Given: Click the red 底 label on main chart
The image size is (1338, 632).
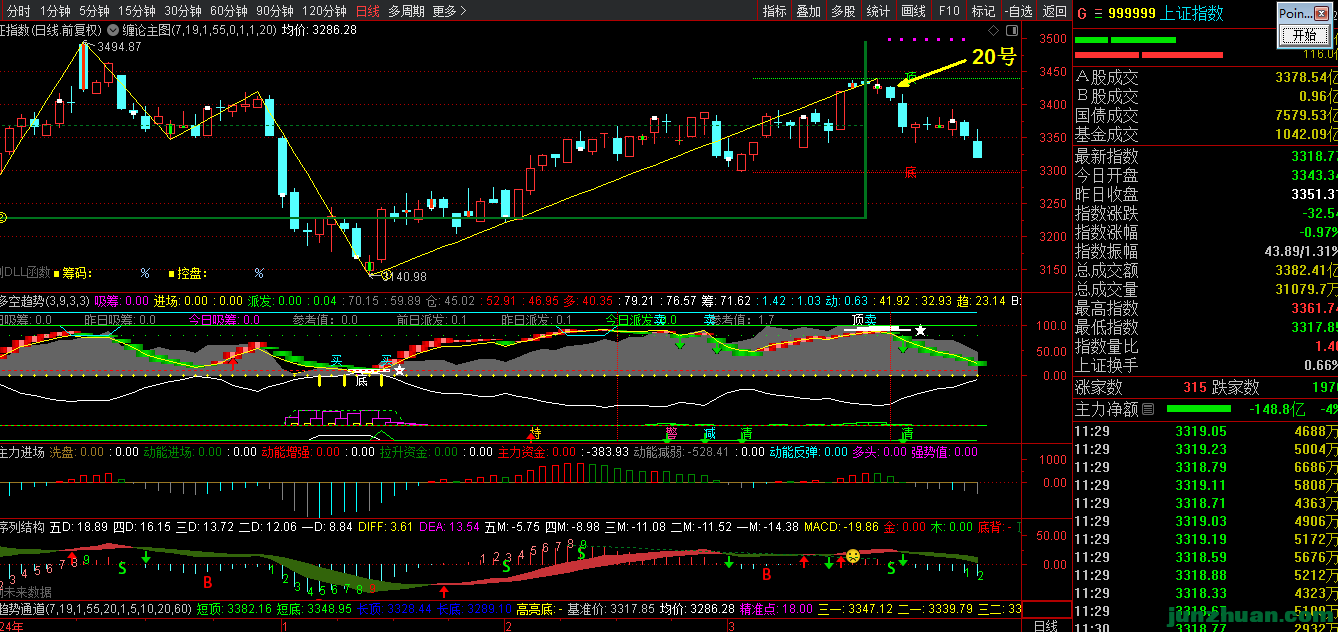Looking at the screenshot, I should coord(910,173).
